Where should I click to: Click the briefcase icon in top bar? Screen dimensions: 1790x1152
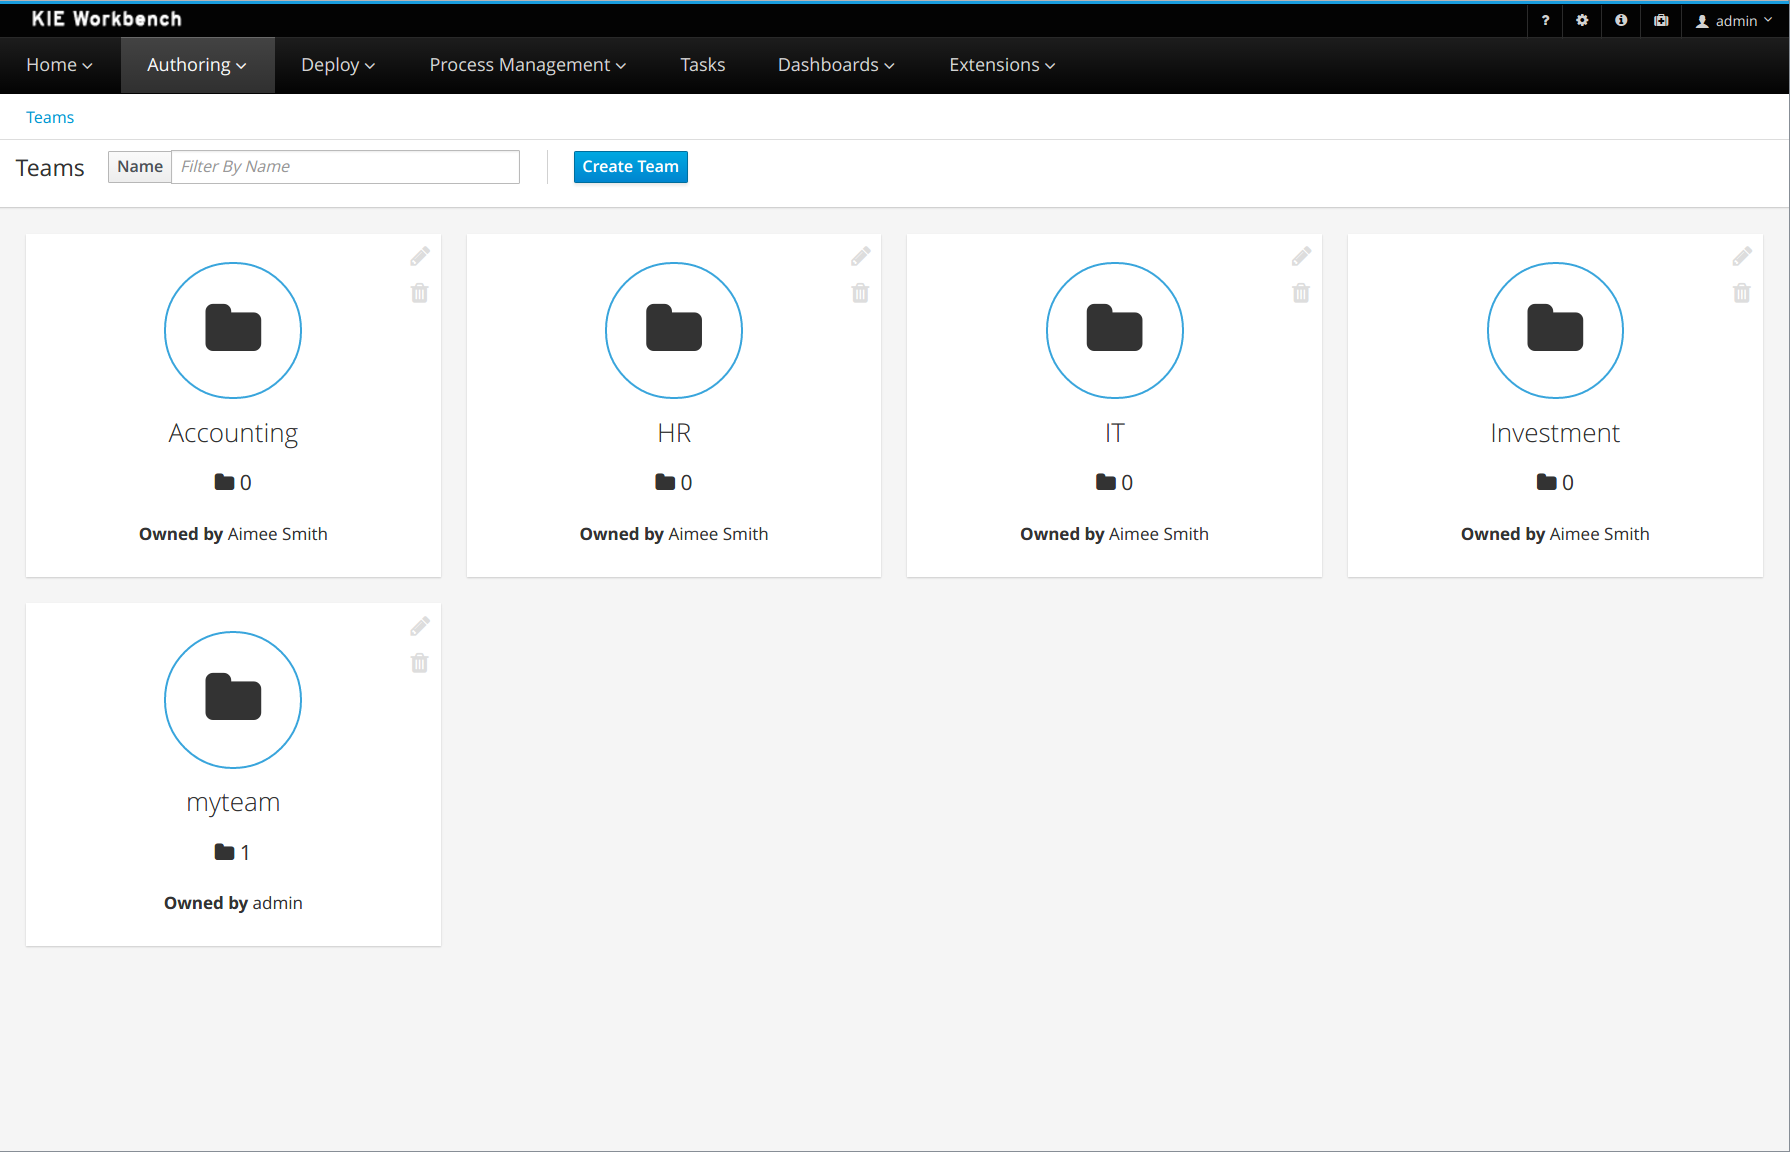(1661, 20)
